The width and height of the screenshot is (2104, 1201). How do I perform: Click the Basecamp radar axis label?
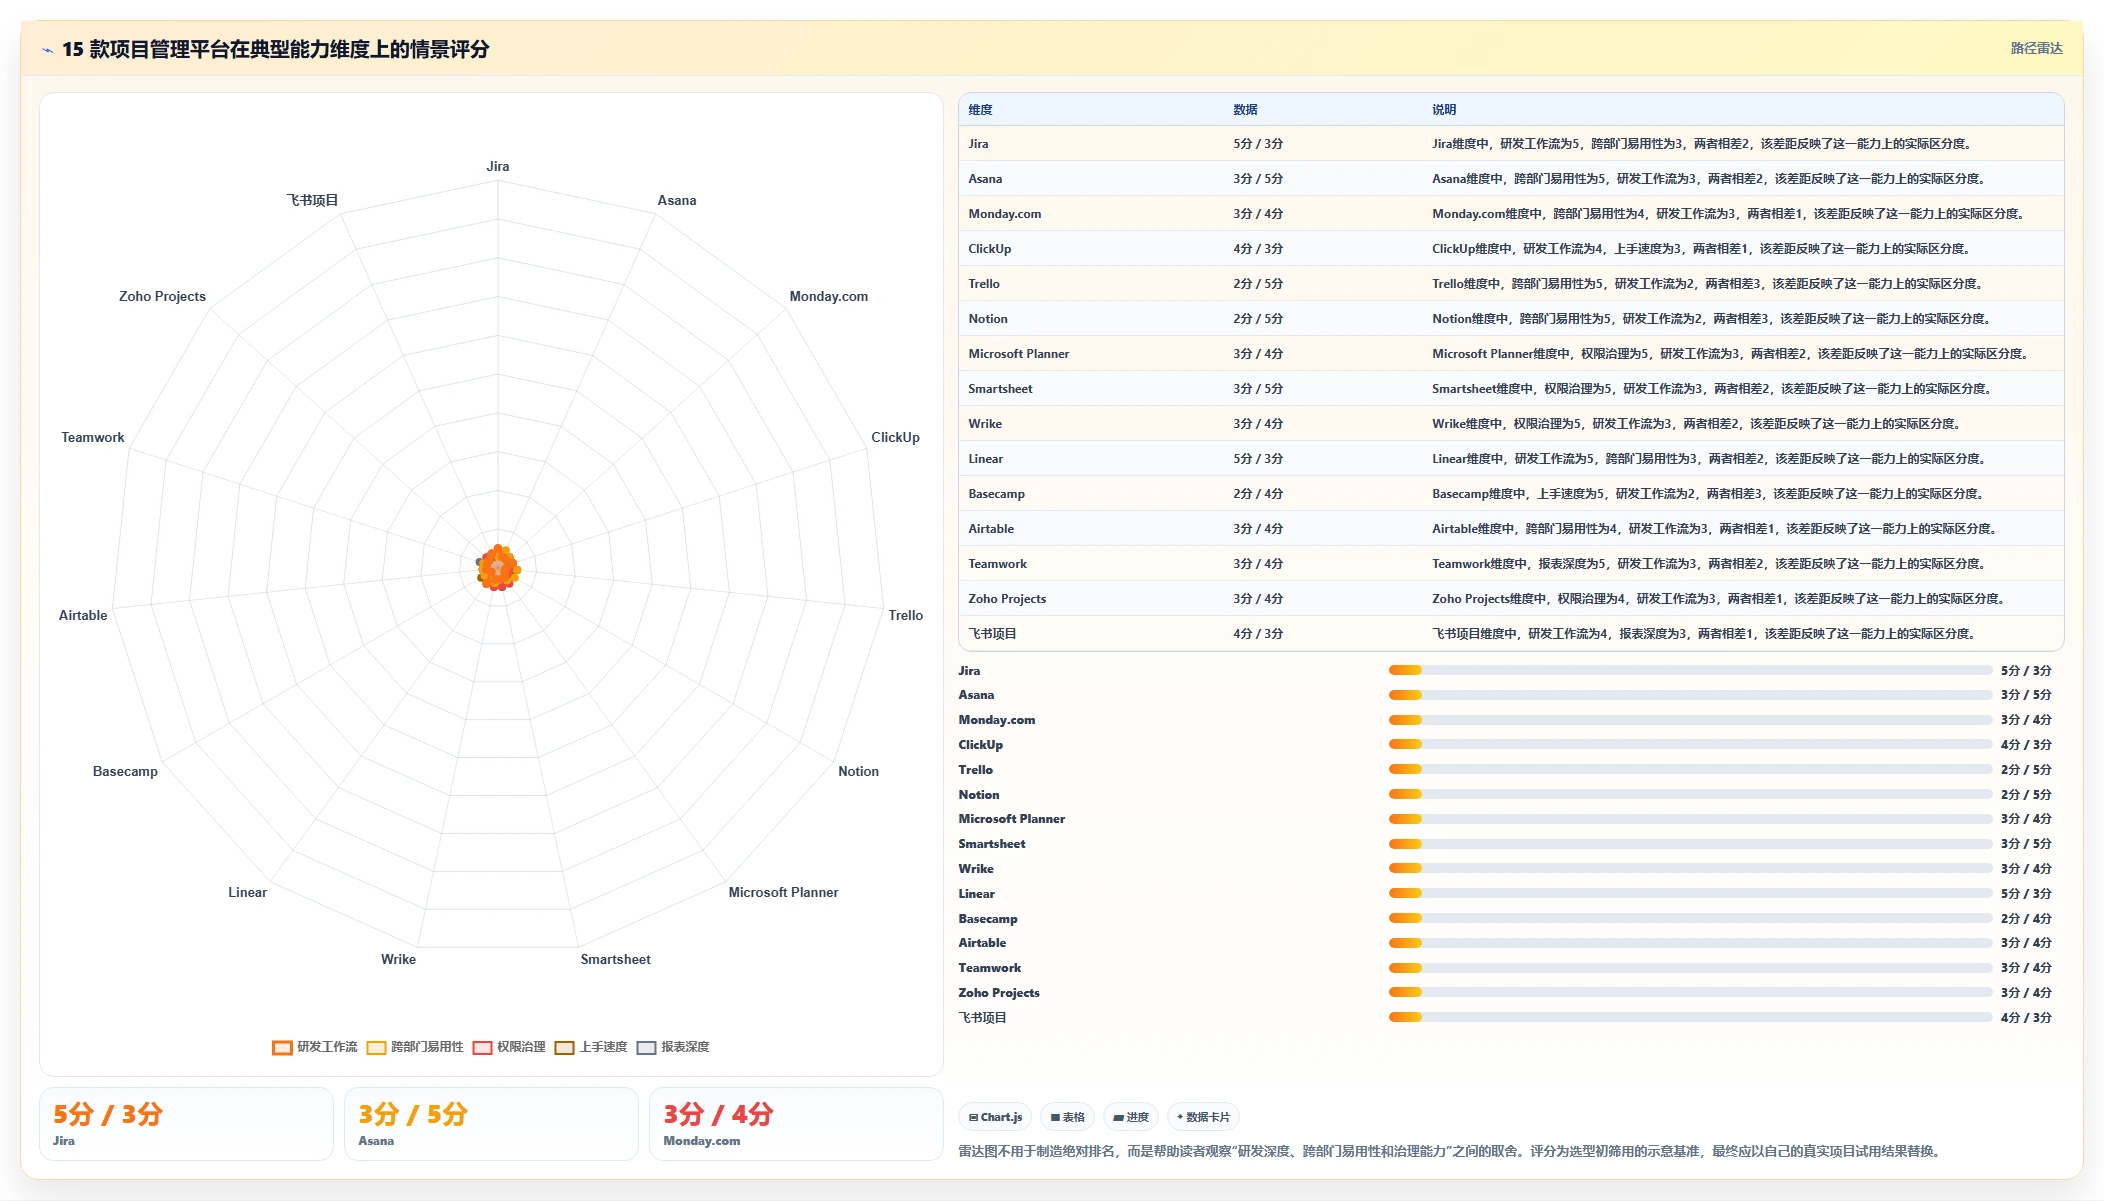125,772
